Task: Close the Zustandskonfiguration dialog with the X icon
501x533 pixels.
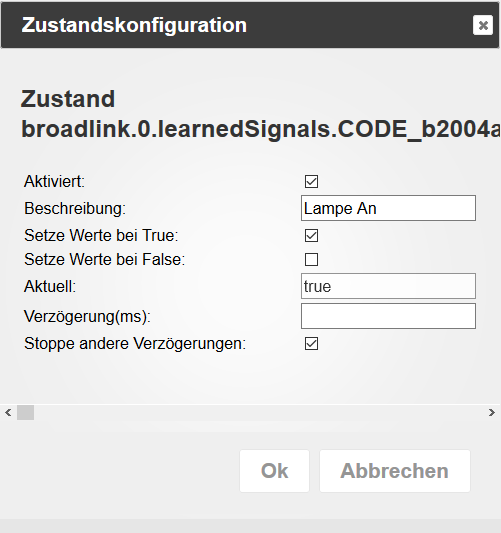Action: [483, 25]
